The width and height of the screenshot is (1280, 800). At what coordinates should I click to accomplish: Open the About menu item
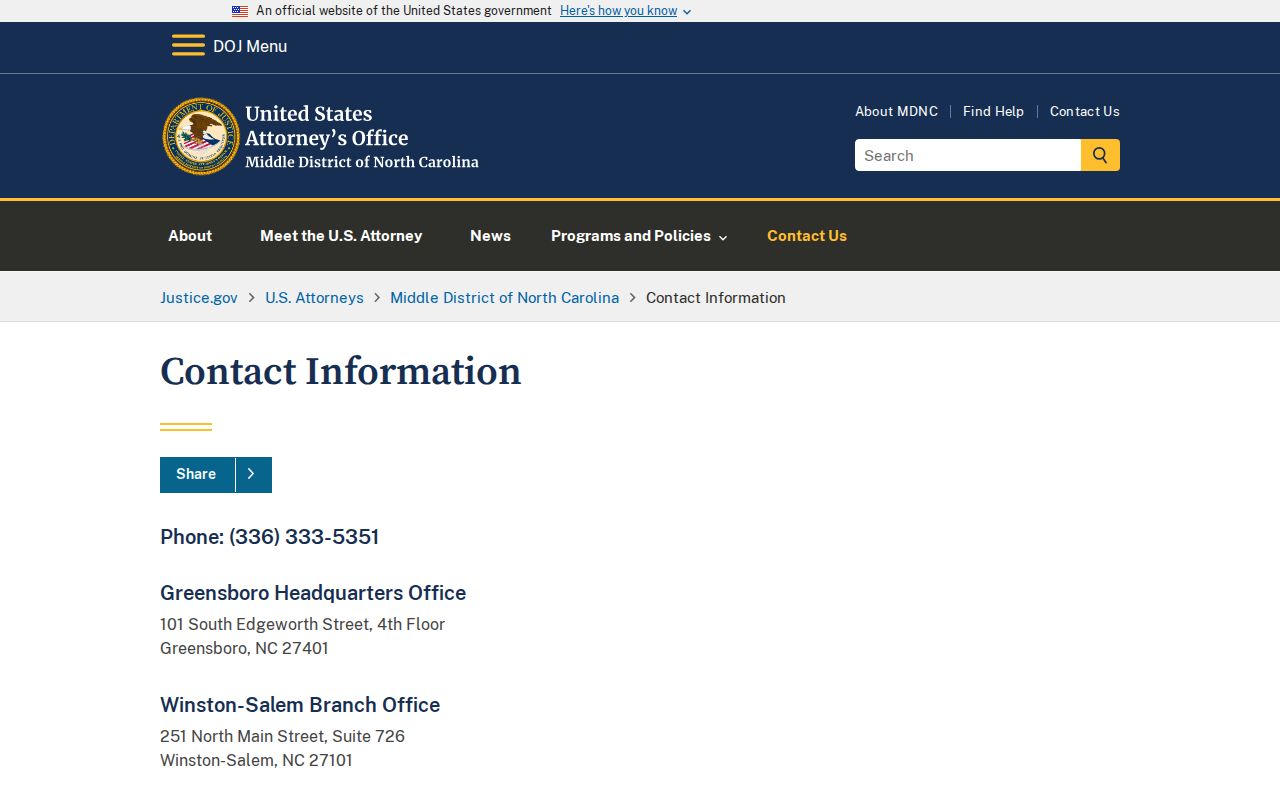pyautogui.click(x=190, y=236)
